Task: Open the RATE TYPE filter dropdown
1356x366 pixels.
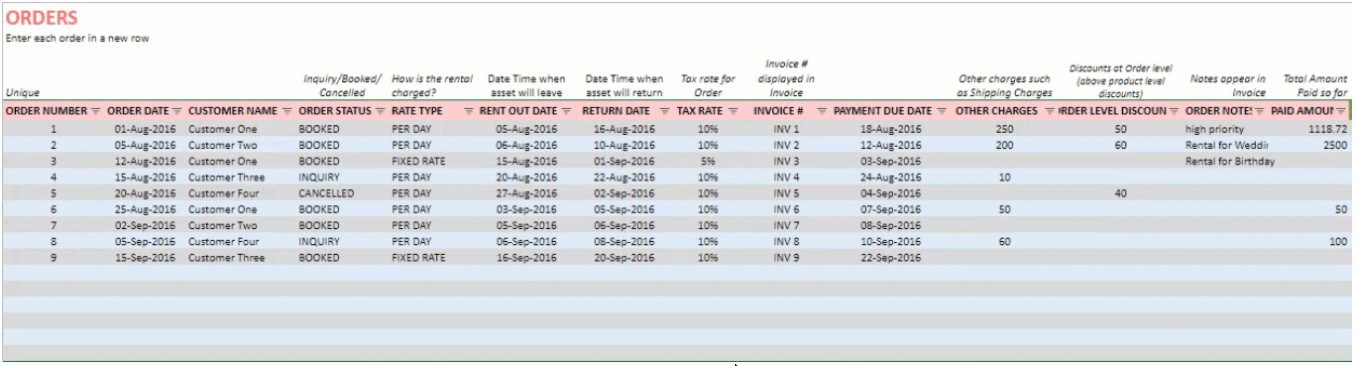Action: click(469, 111)
